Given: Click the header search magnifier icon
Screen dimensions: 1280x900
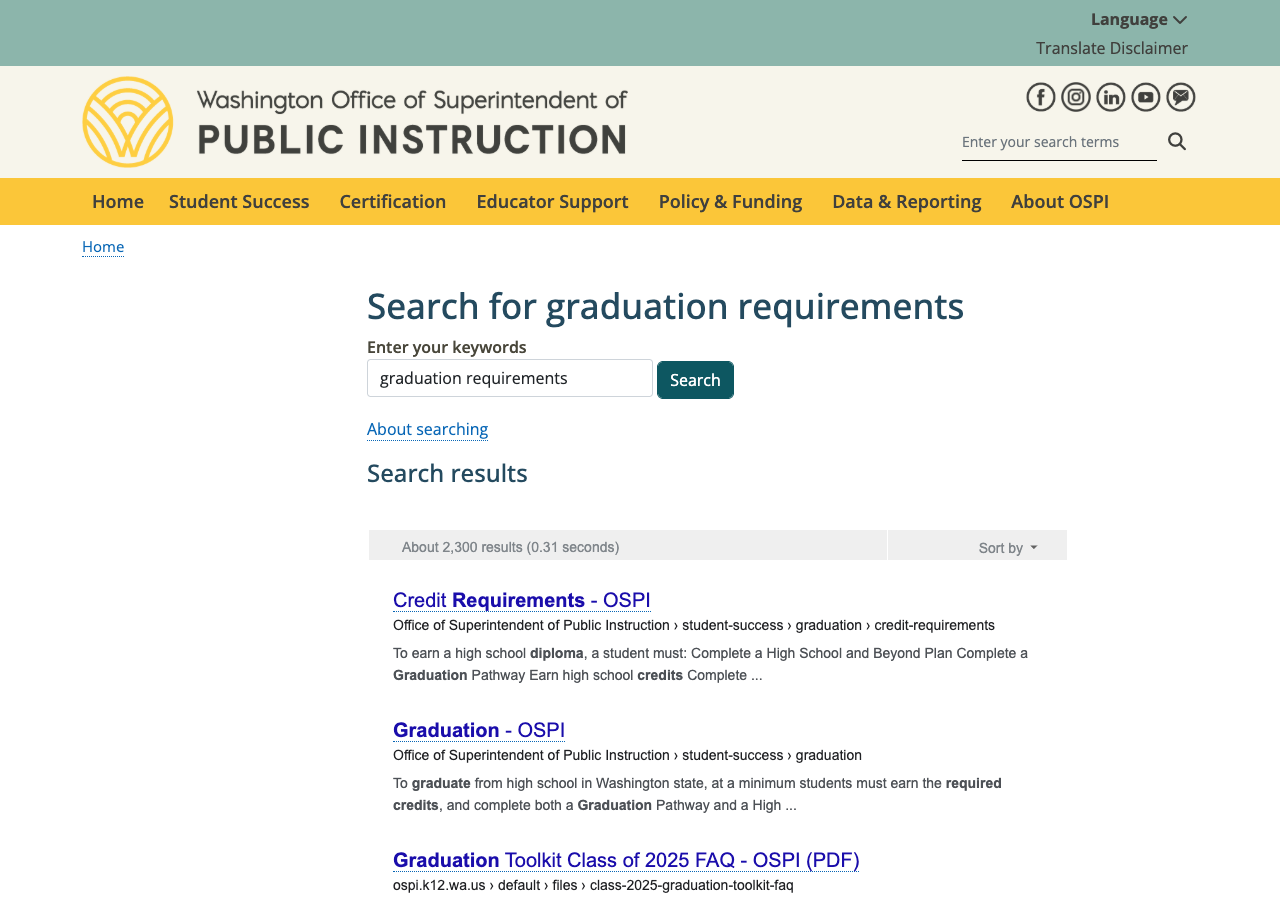Looking at the screenshot, I should [x=1177, y=141].
